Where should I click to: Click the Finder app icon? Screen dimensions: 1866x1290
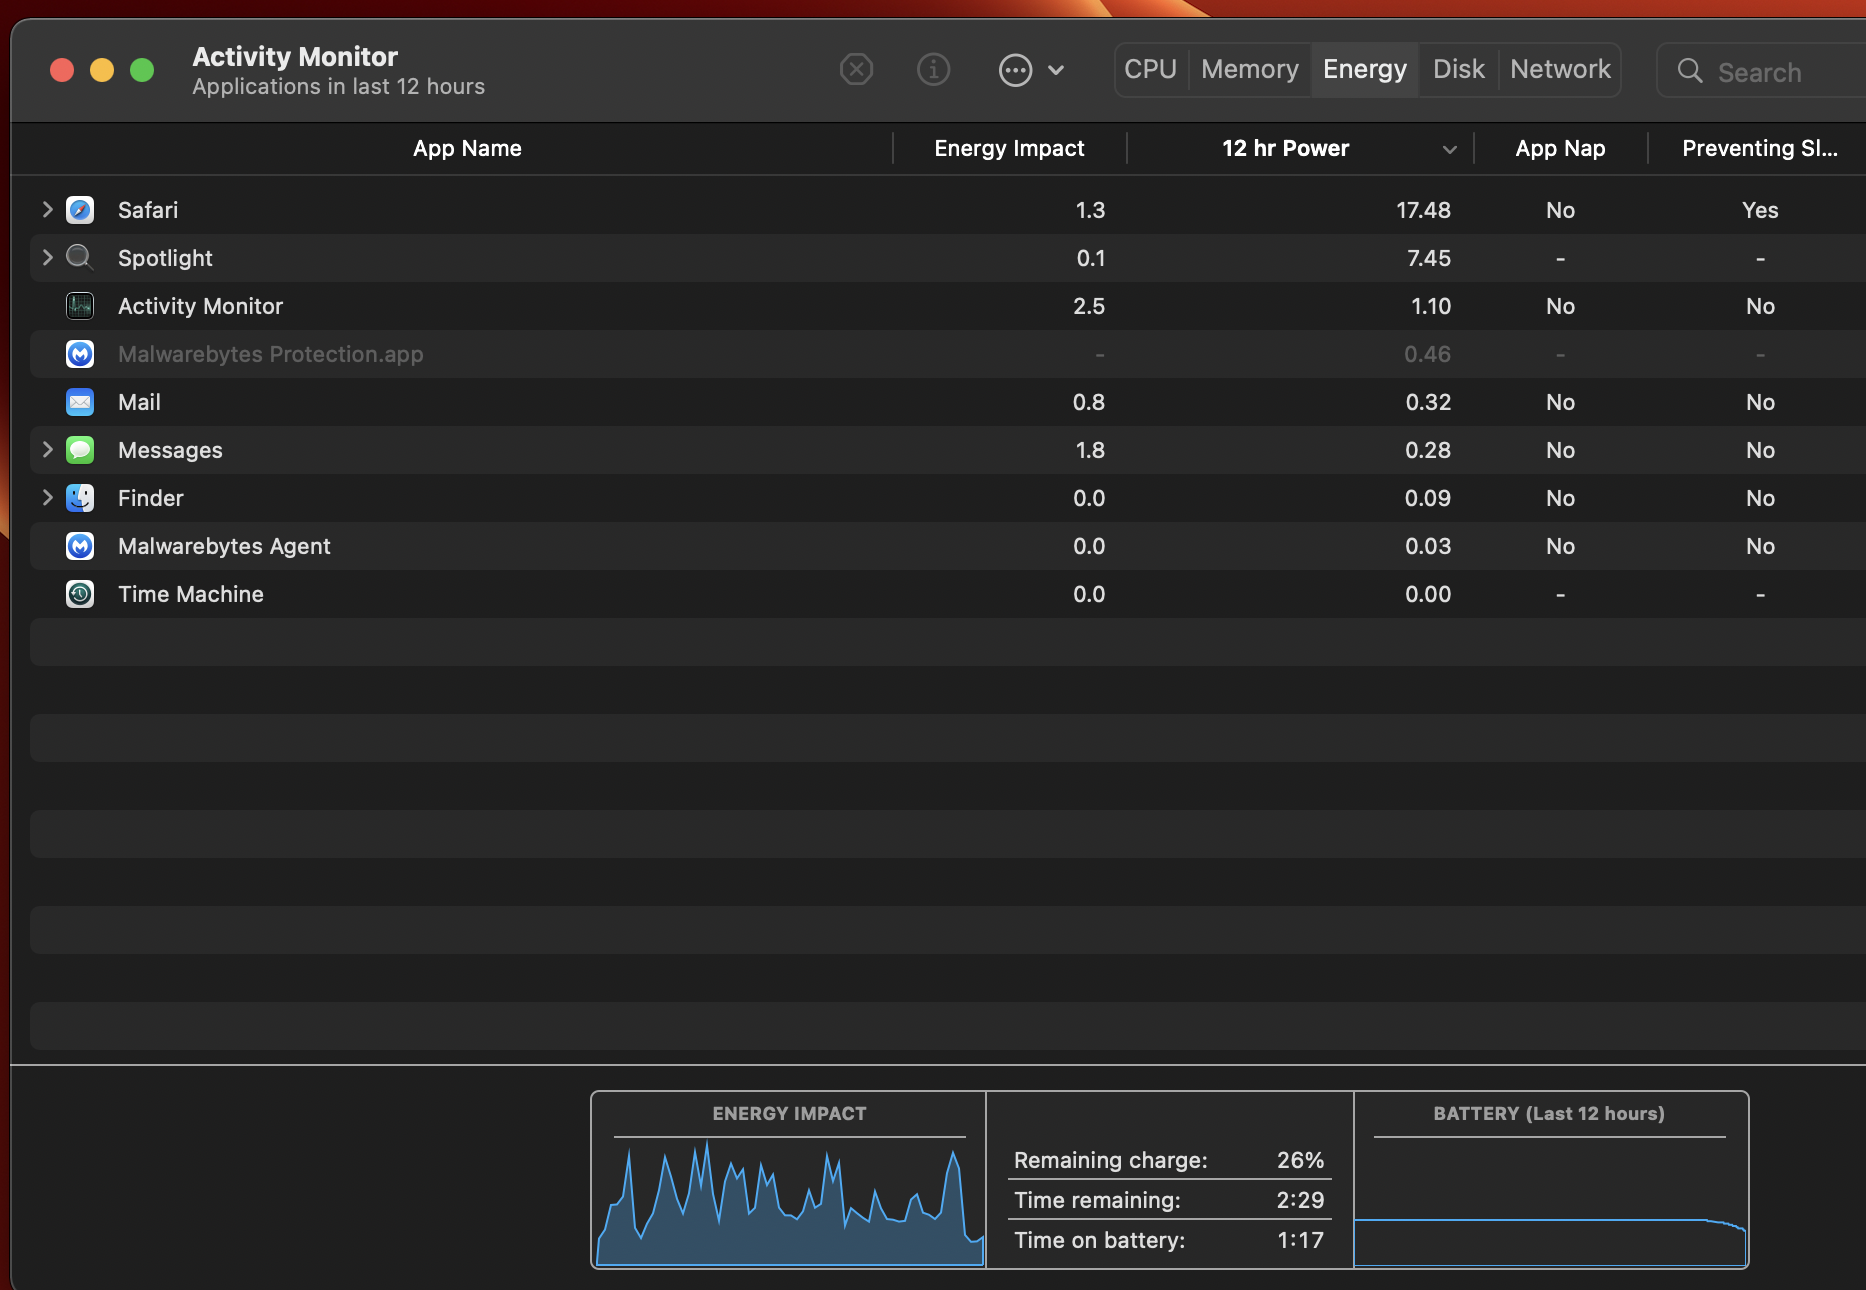80,498
